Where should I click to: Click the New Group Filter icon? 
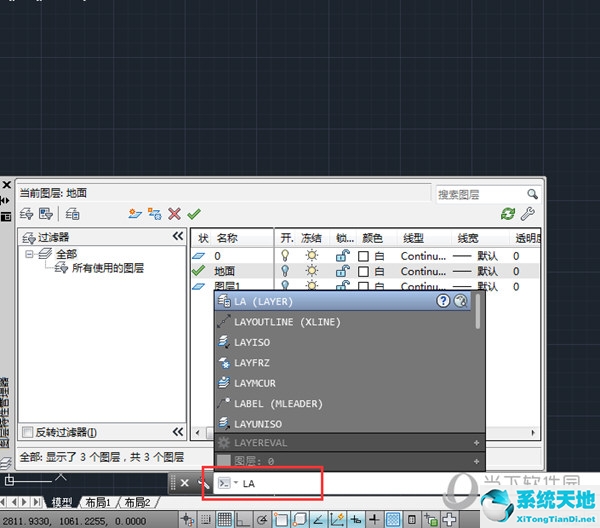46,213
